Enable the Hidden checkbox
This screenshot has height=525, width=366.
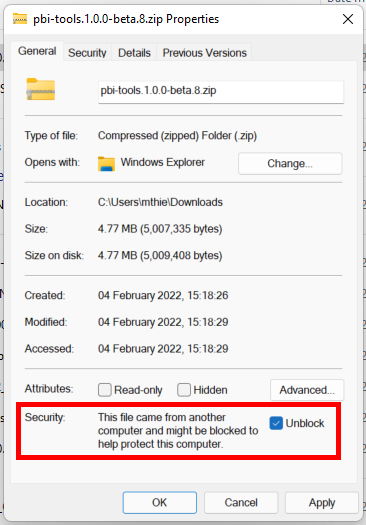coord(184,390)
